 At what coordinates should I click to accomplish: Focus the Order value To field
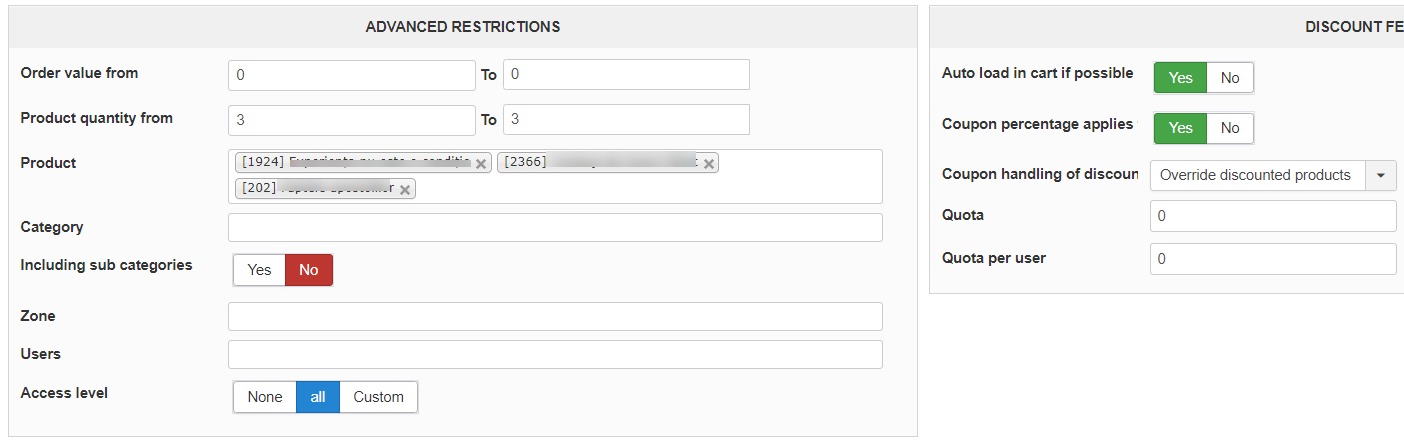(x=626, y=75)
